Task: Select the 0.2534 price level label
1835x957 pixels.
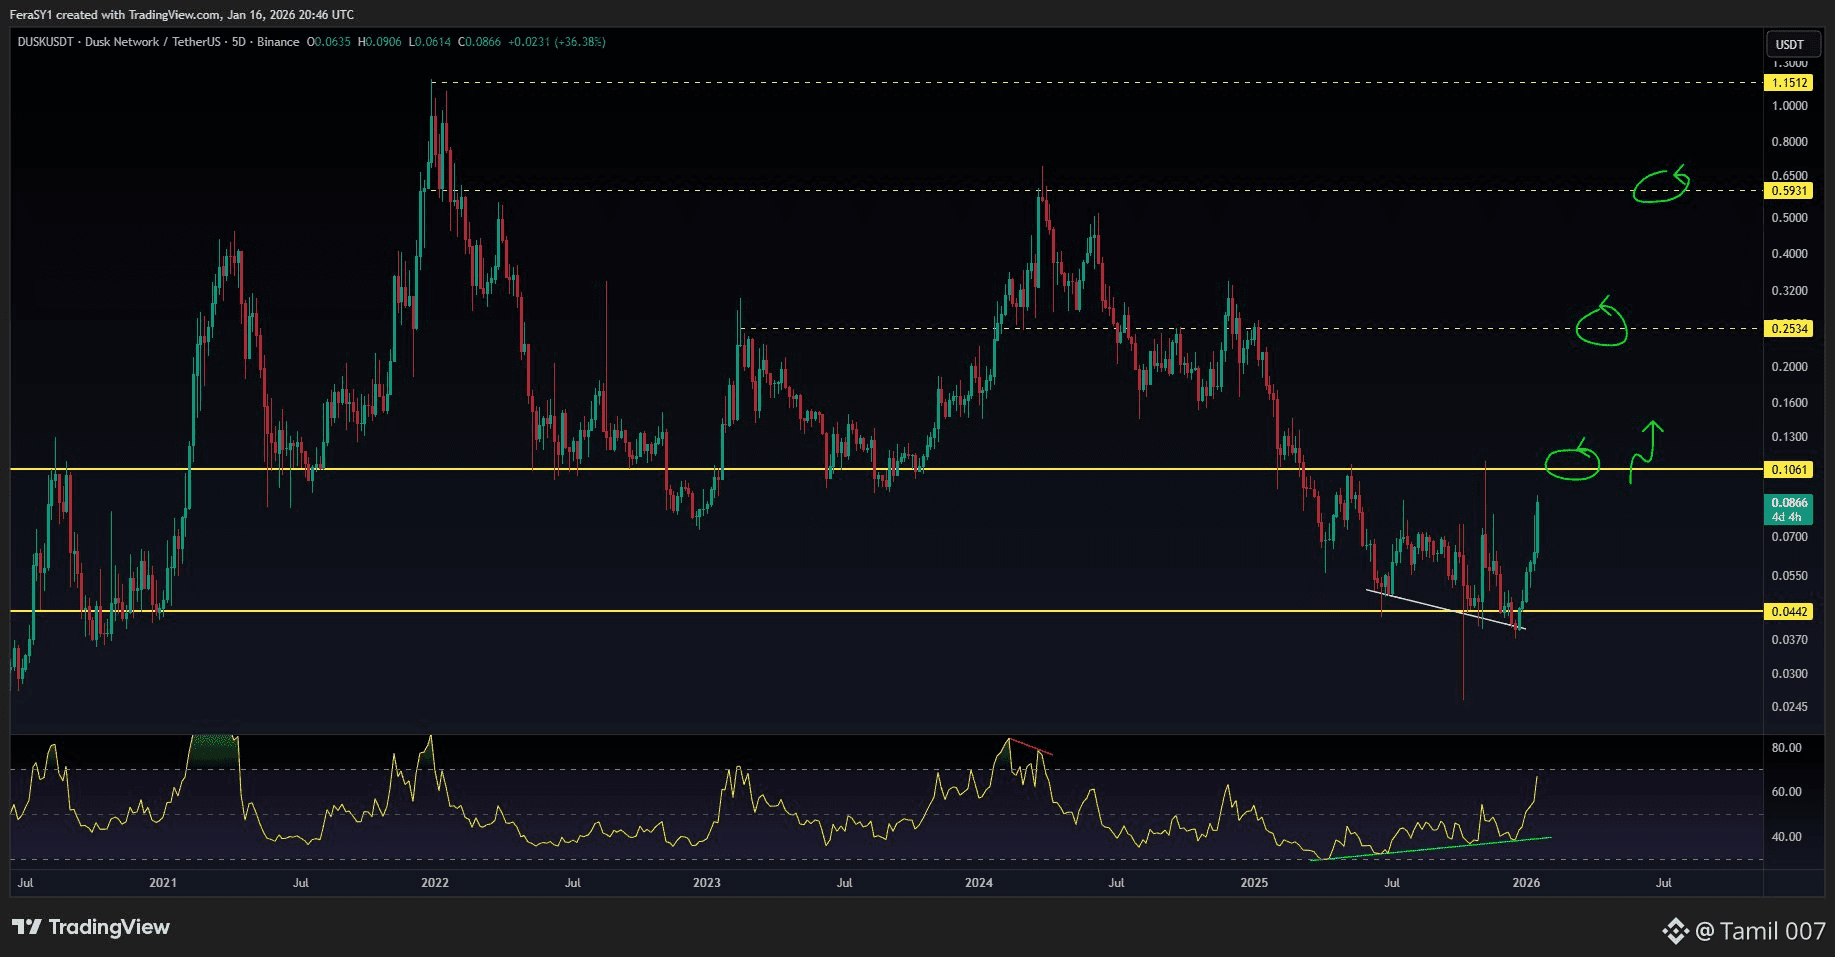Action: tap(1789, 328)
